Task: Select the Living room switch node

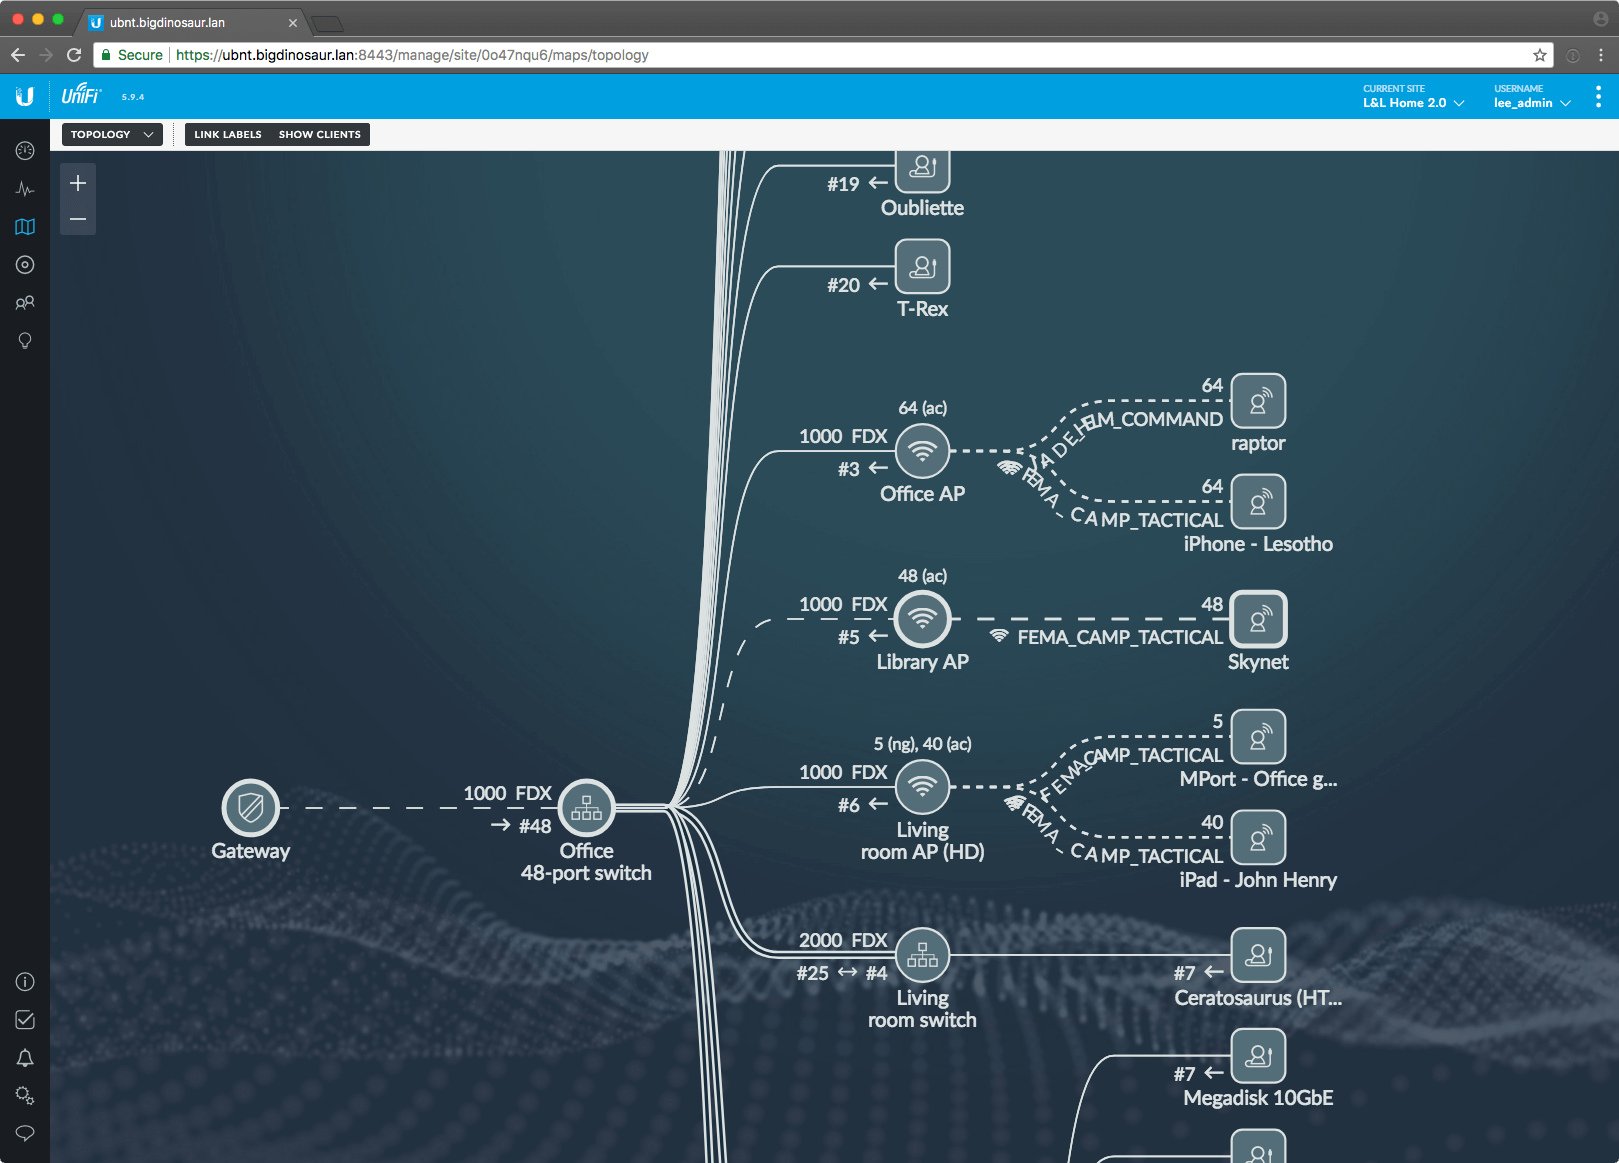Action: click(x=922, y=956)
